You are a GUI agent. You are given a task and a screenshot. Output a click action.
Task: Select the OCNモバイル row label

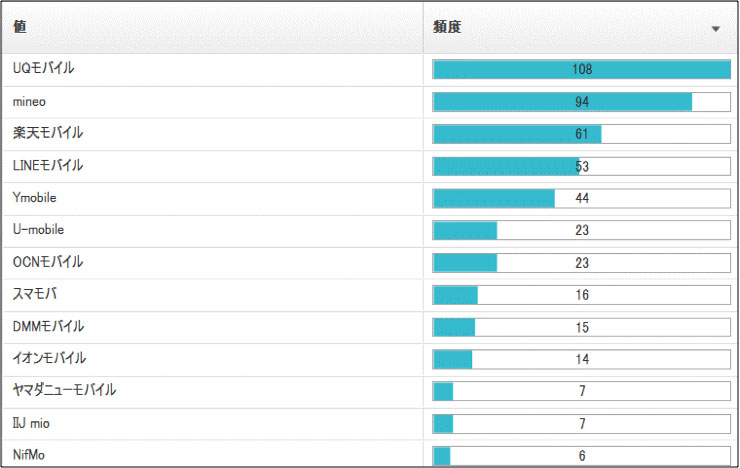(48, 262)
